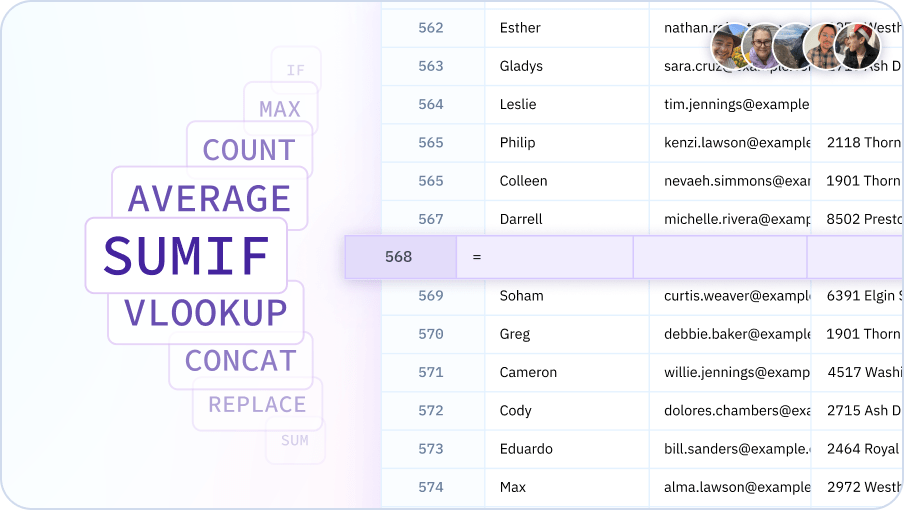Choose the CONCAT function chip
Viewport: 904px width, 510px height.
240,361
